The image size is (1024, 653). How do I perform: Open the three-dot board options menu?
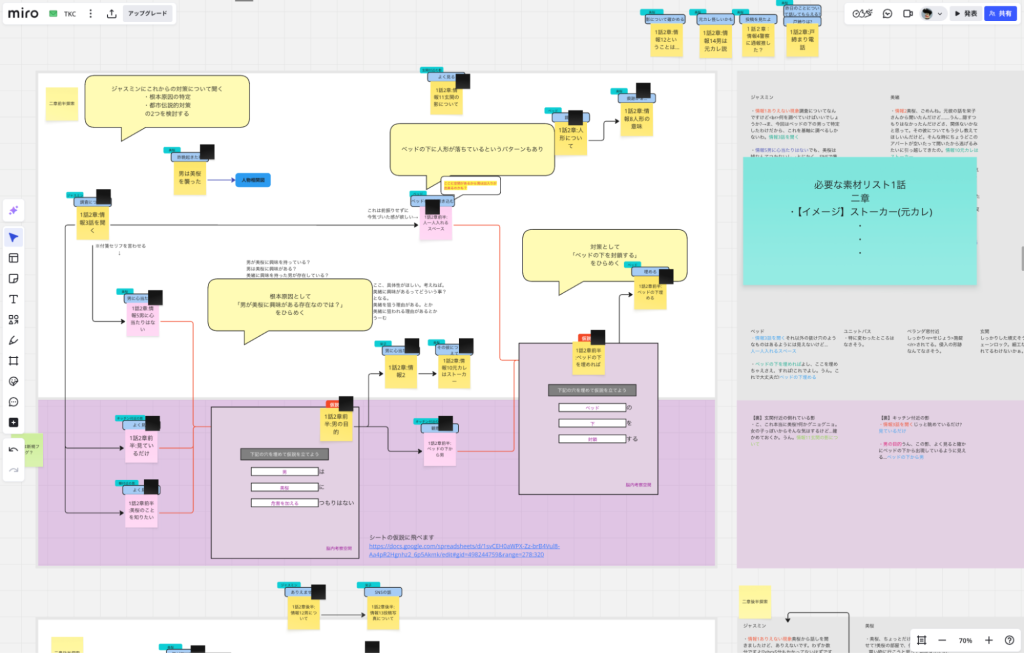90,14
